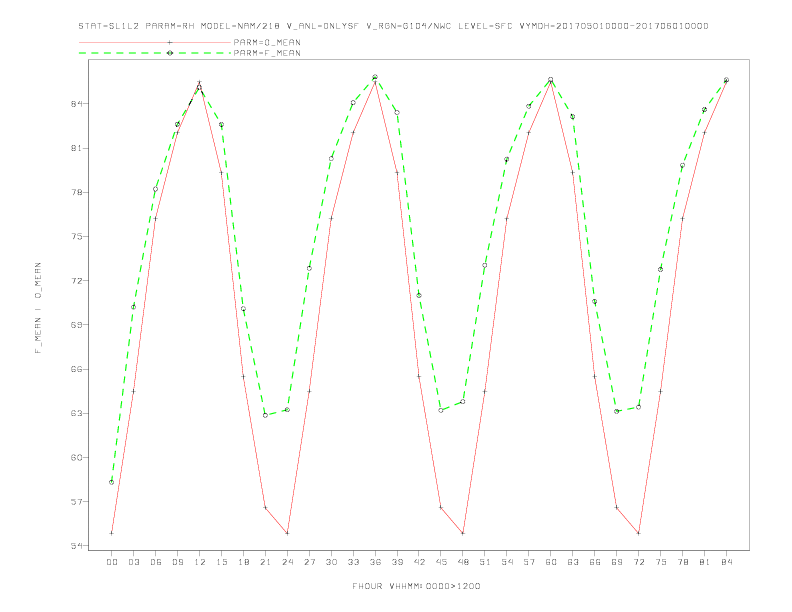
Task: Click O_MEAN plus data point at hour 00
Action: 112,533
